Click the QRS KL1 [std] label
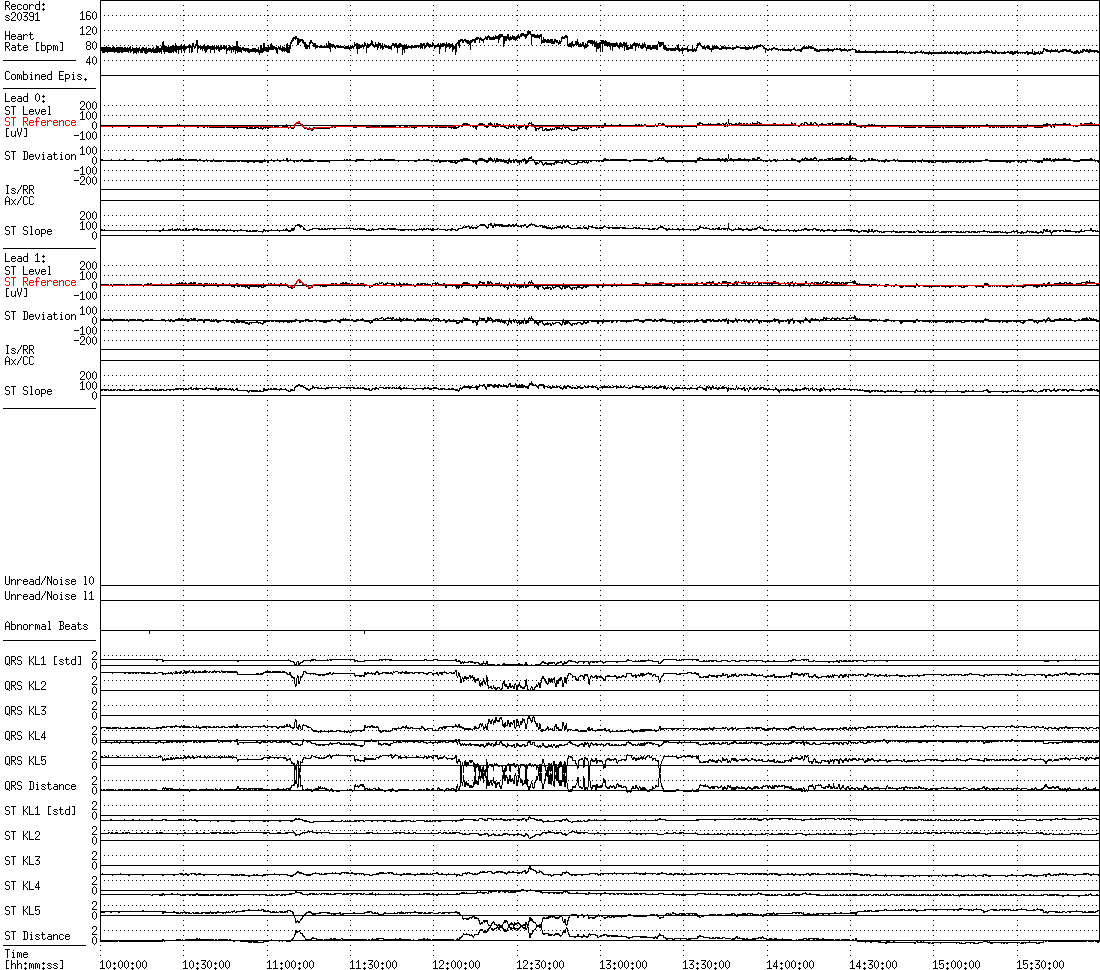1100x970 pixels. tap(43, 661)
